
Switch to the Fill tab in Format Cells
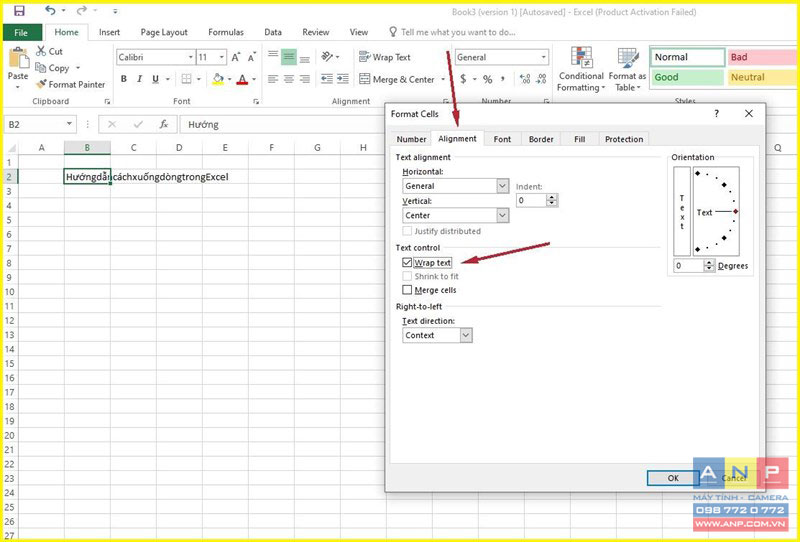click(x=580, y=139)
